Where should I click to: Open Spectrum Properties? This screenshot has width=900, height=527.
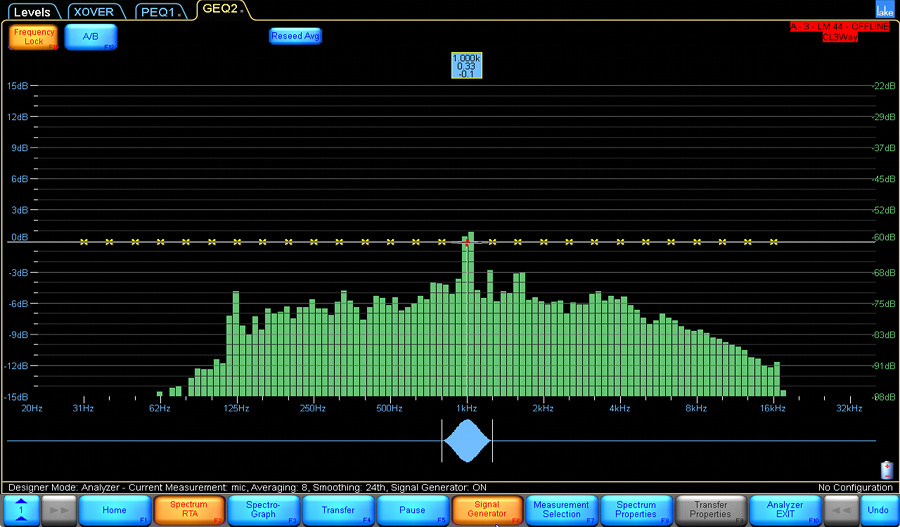(x=636, y=510)
